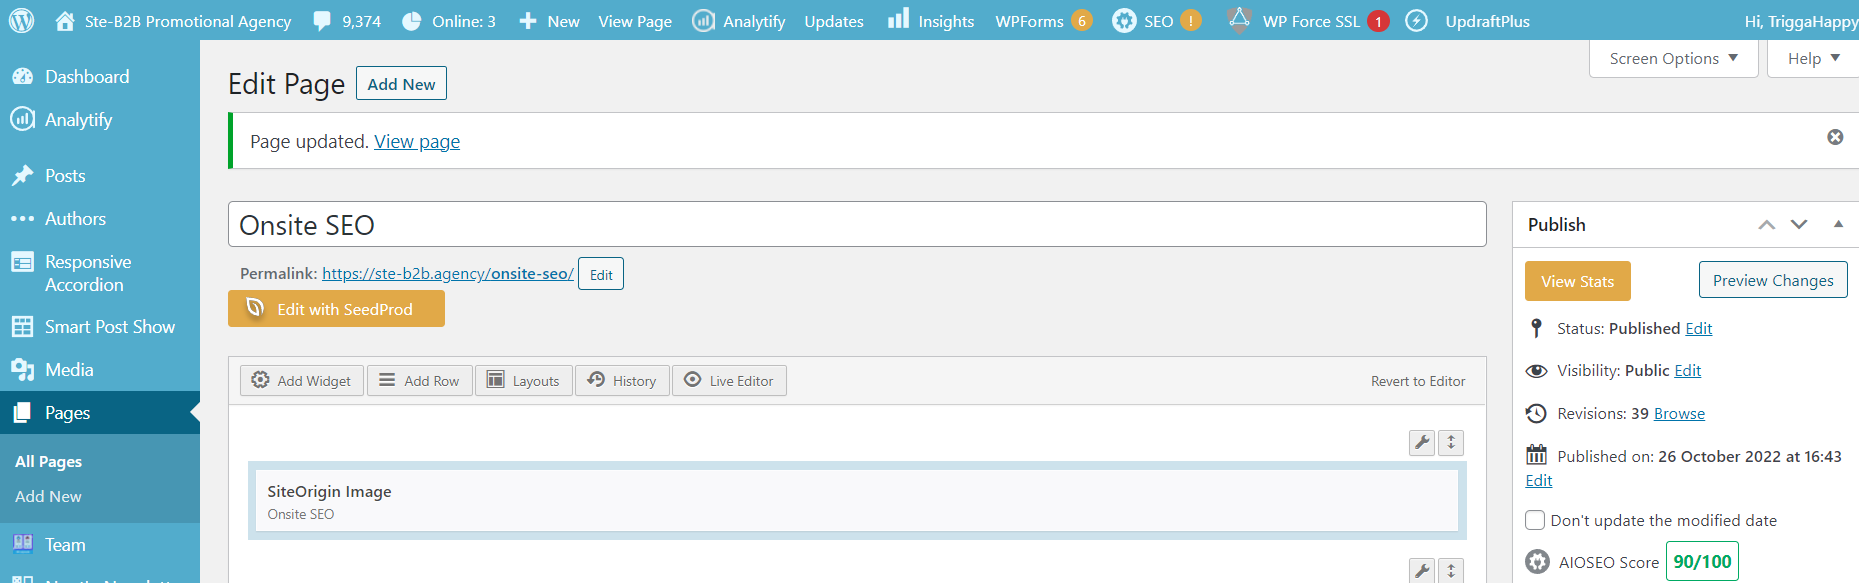Click the Onsite SEO title field
The image size is (1859, 583).
pos(856,225)
